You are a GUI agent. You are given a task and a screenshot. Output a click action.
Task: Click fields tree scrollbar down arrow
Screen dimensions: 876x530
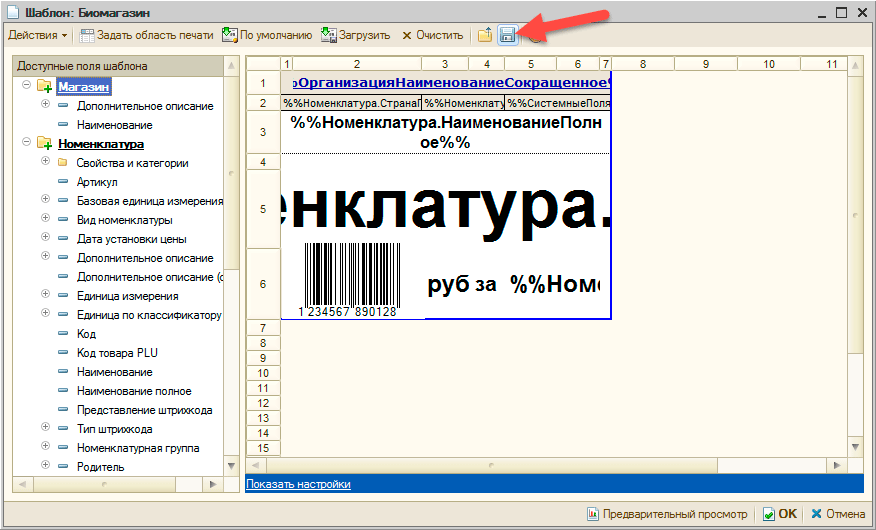[231, 466]
